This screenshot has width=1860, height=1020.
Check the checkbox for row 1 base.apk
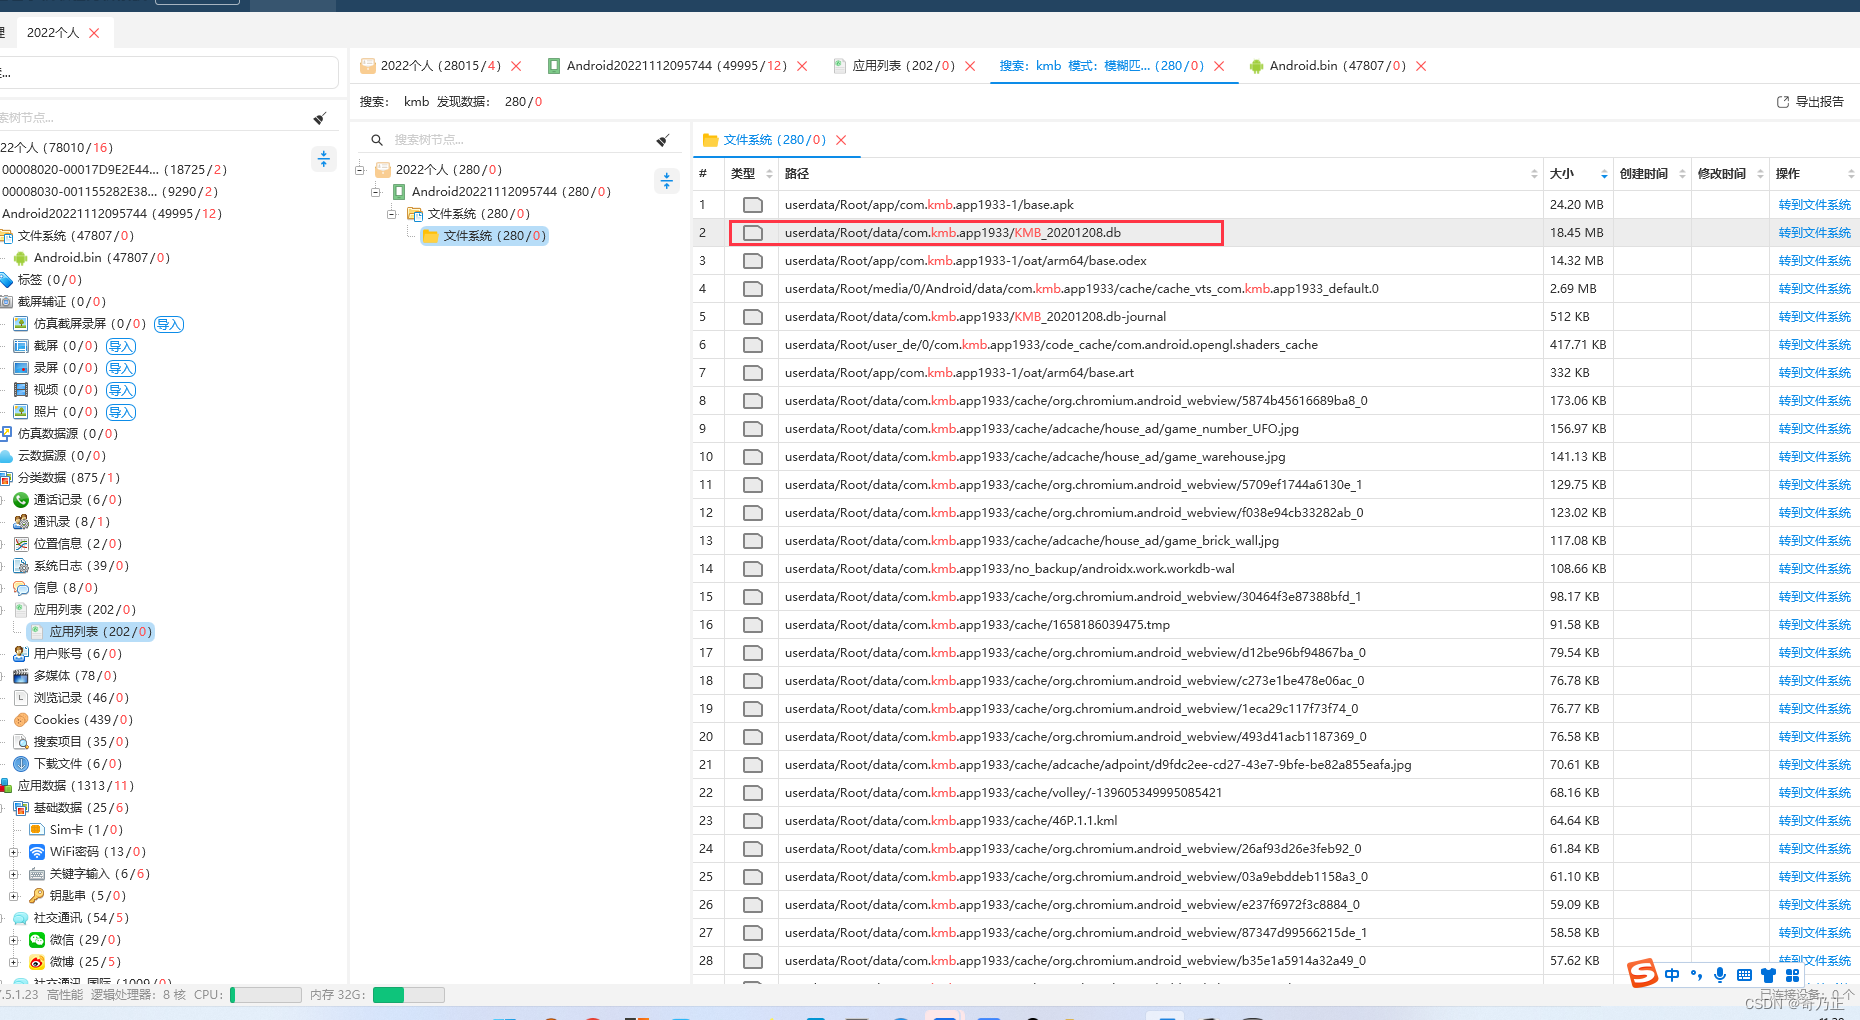coord(752,205)
